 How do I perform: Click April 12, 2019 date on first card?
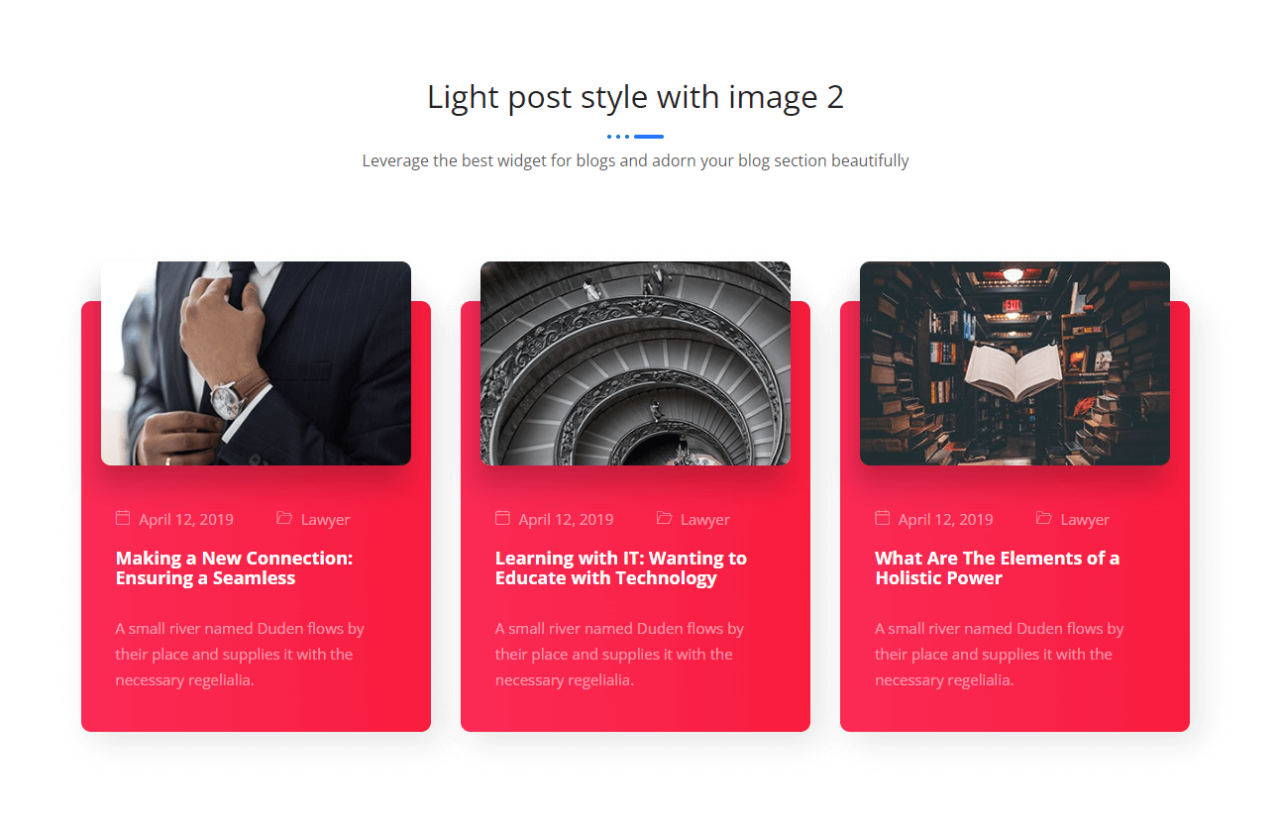coord(186,520)
